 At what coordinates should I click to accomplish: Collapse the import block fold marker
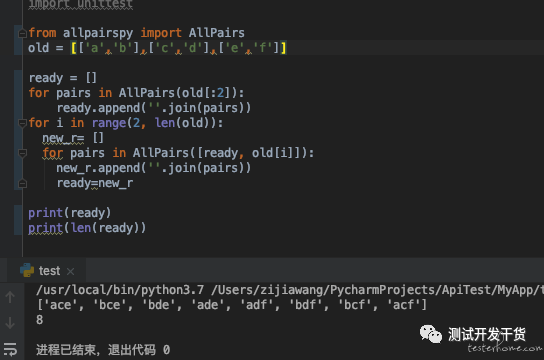click(22, 33)
